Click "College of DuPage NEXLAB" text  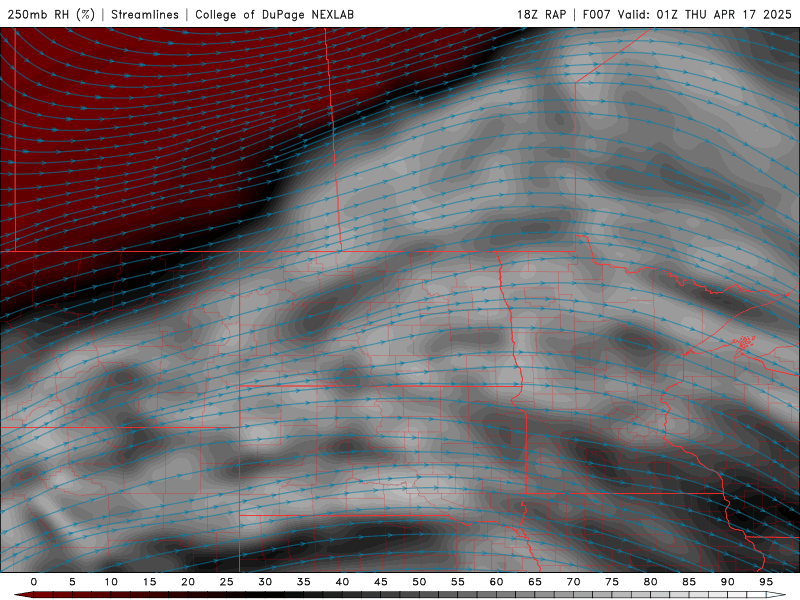[x=274, y=14]
